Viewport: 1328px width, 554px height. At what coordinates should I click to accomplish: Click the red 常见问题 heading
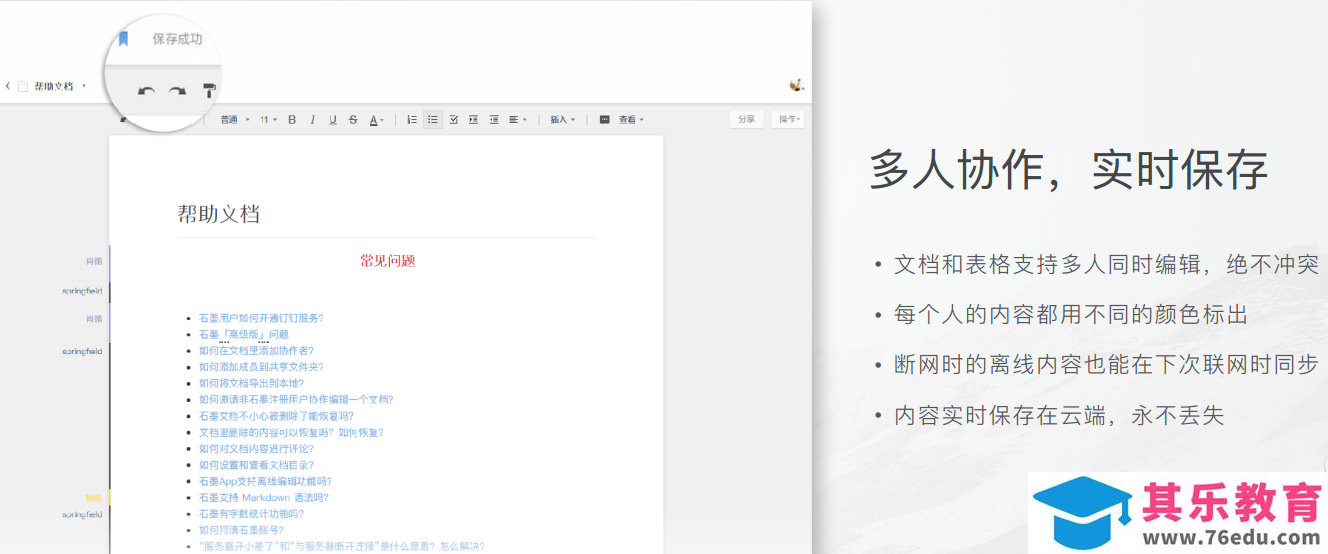pos(388,261)
